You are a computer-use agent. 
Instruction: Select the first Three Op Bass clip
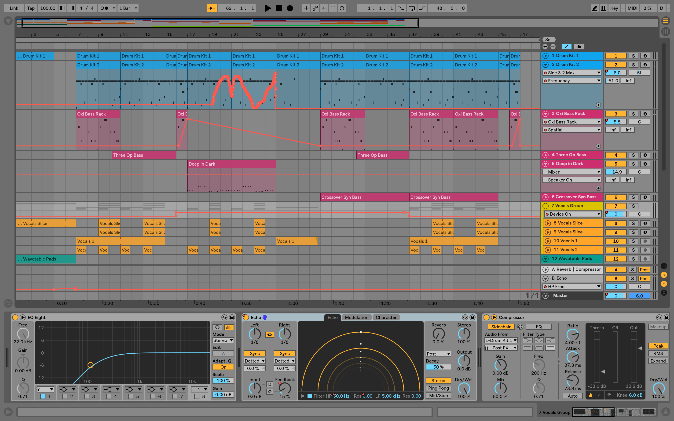pos(144,155)
